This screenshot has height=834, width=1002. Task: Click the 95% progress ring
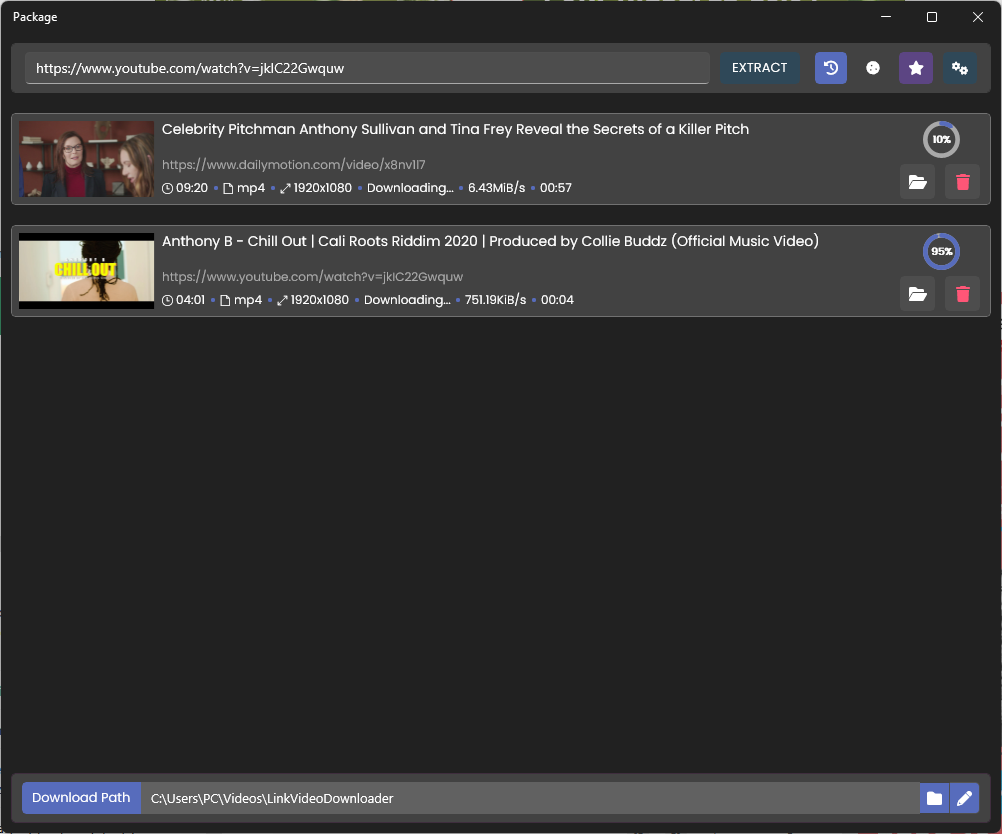[x=941, y=251]
